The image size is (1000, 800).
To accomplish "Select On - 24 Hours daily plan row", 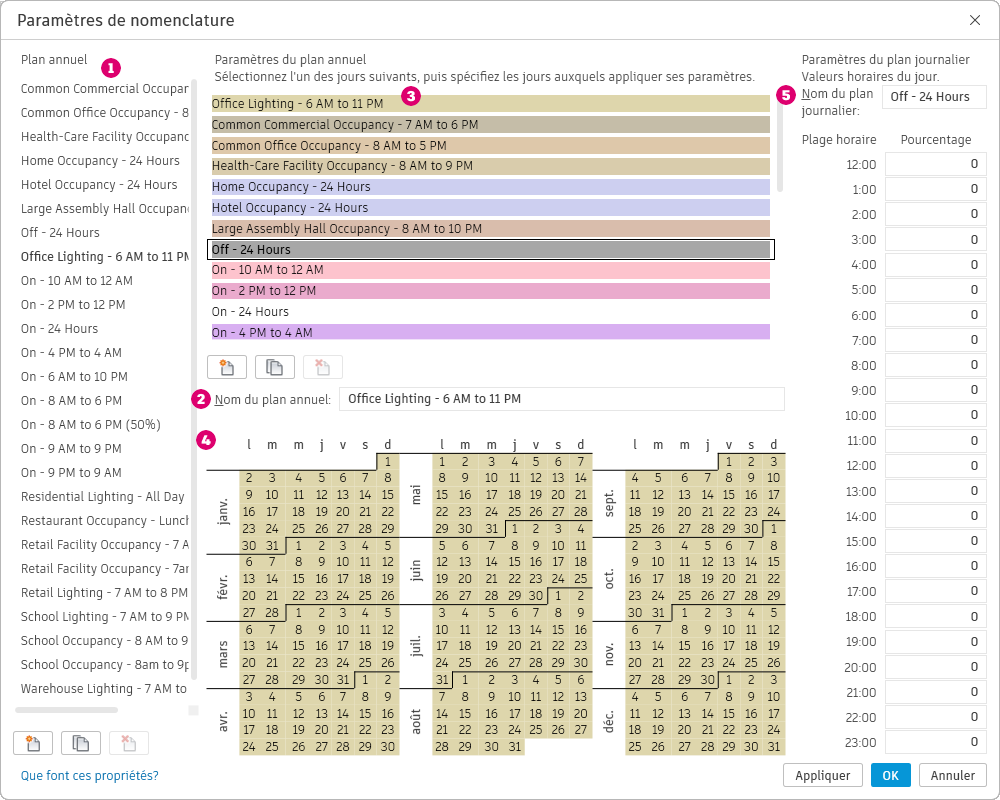I will [x=490, y=311].
